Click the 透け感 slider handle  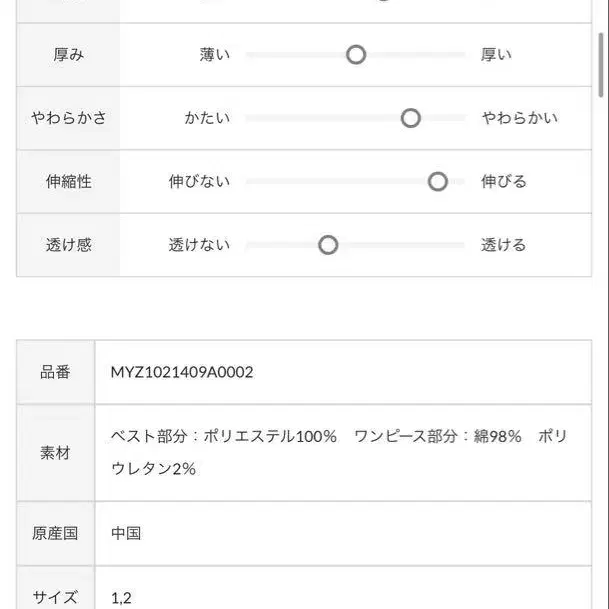[x=328, y=245]
